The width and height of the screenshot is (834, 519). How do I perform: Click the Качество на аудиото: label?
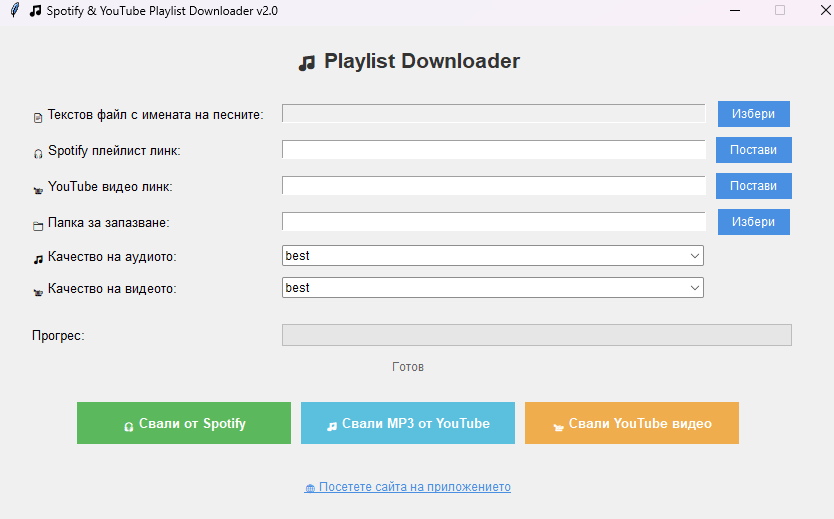pos(112,257)
